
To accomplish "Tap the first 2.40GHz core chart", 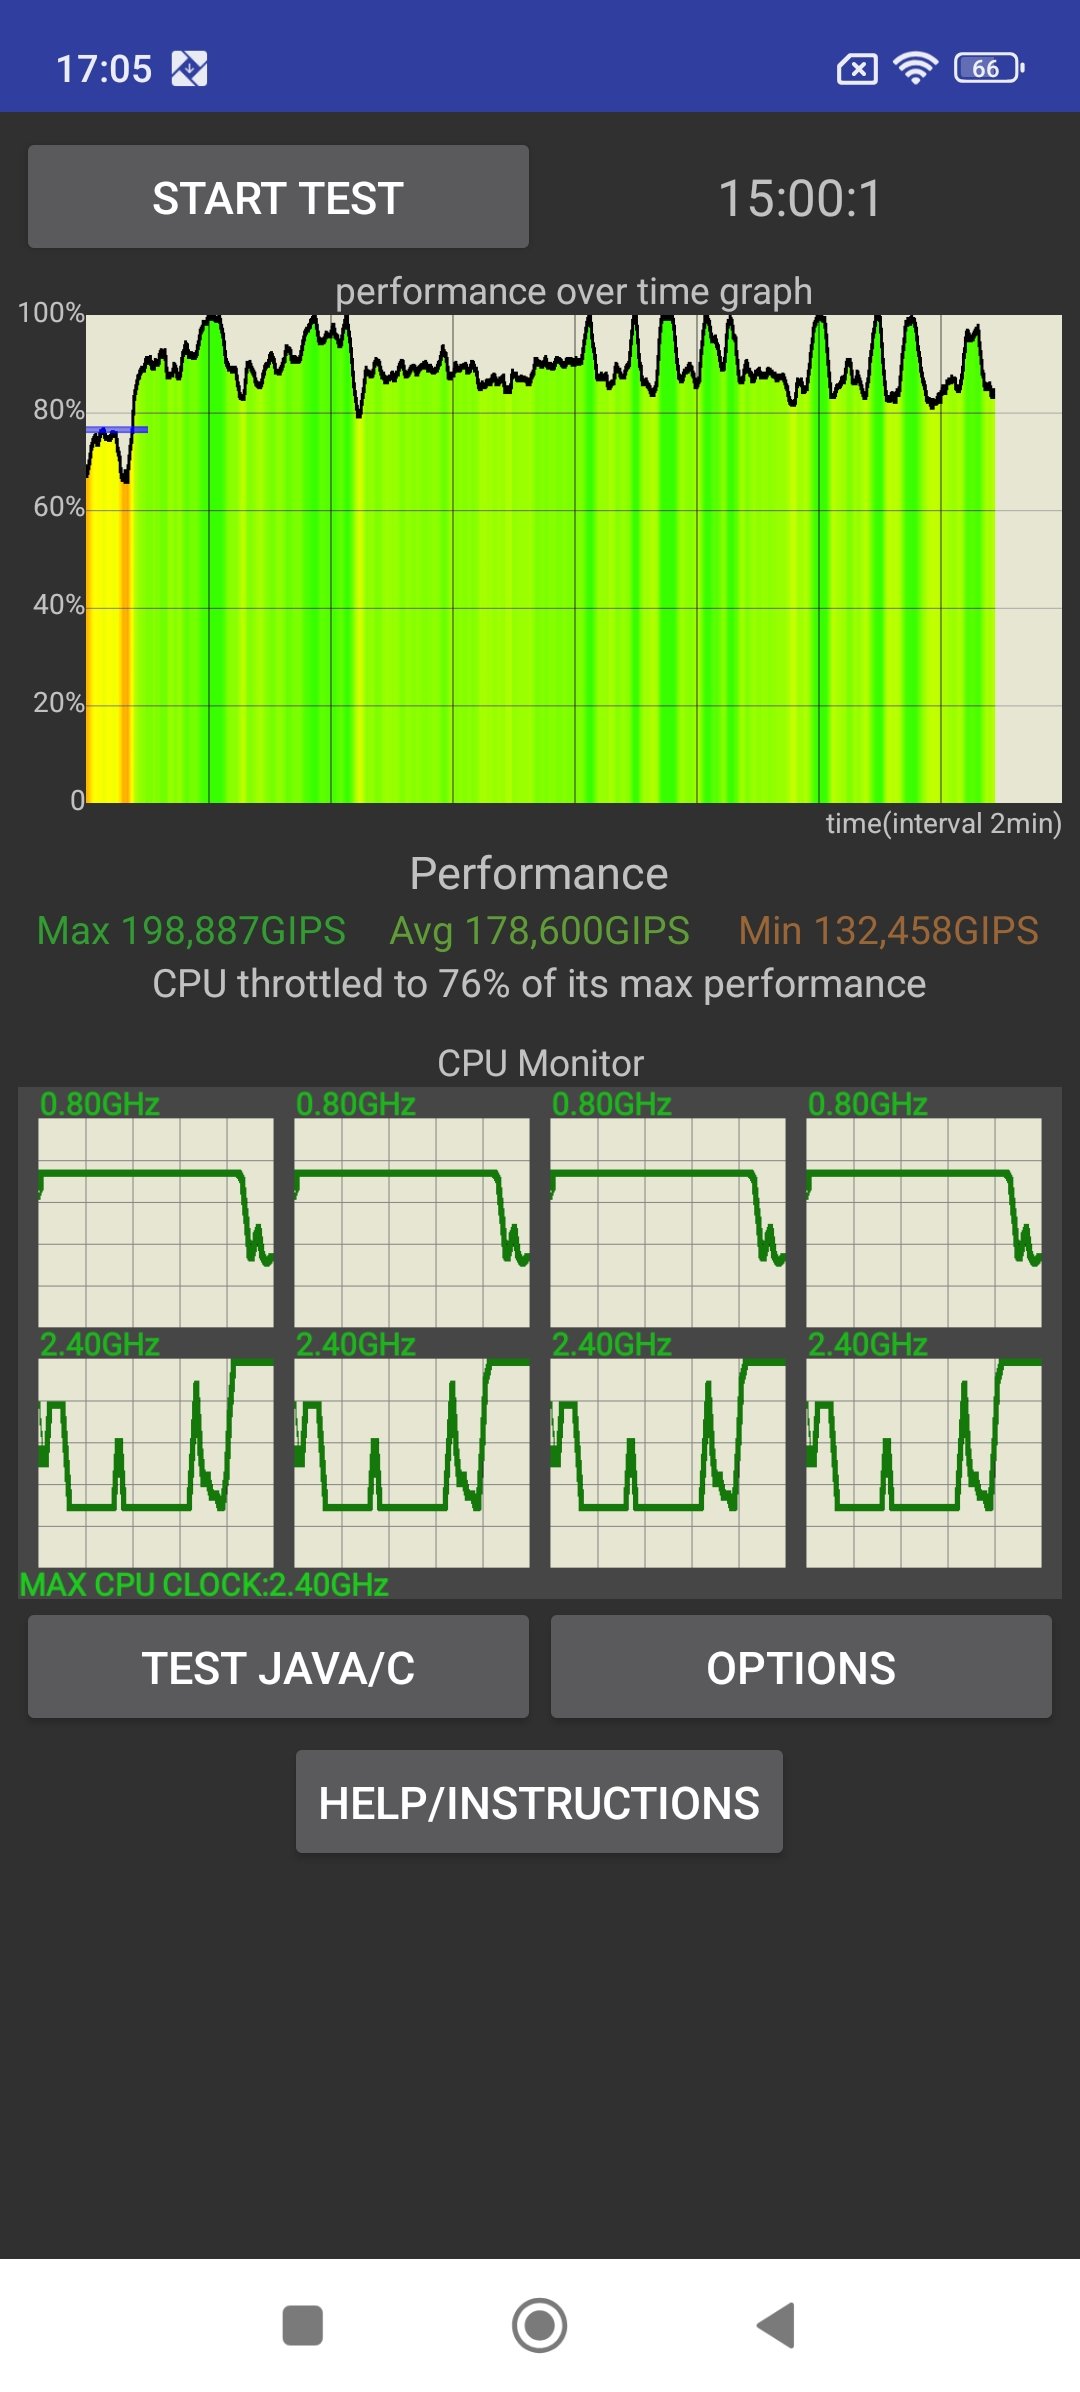I will (x=156, y=1462).
